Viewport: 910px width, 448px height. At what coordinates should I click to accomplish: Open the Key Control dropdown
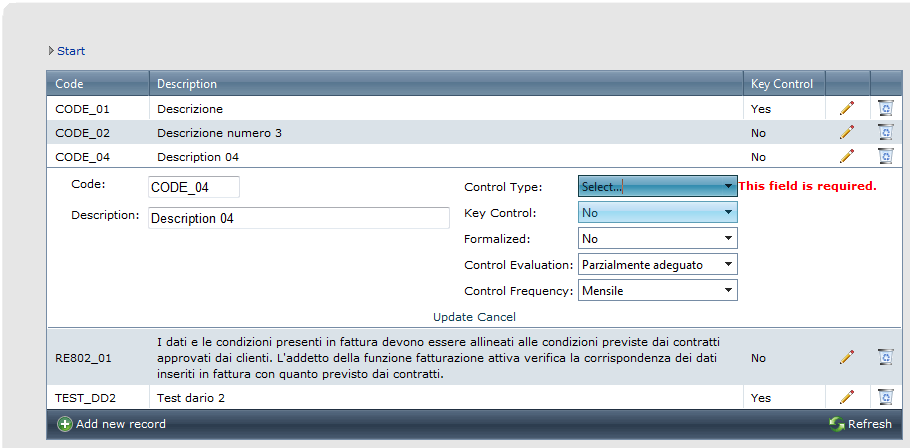[x=658, y=212]
